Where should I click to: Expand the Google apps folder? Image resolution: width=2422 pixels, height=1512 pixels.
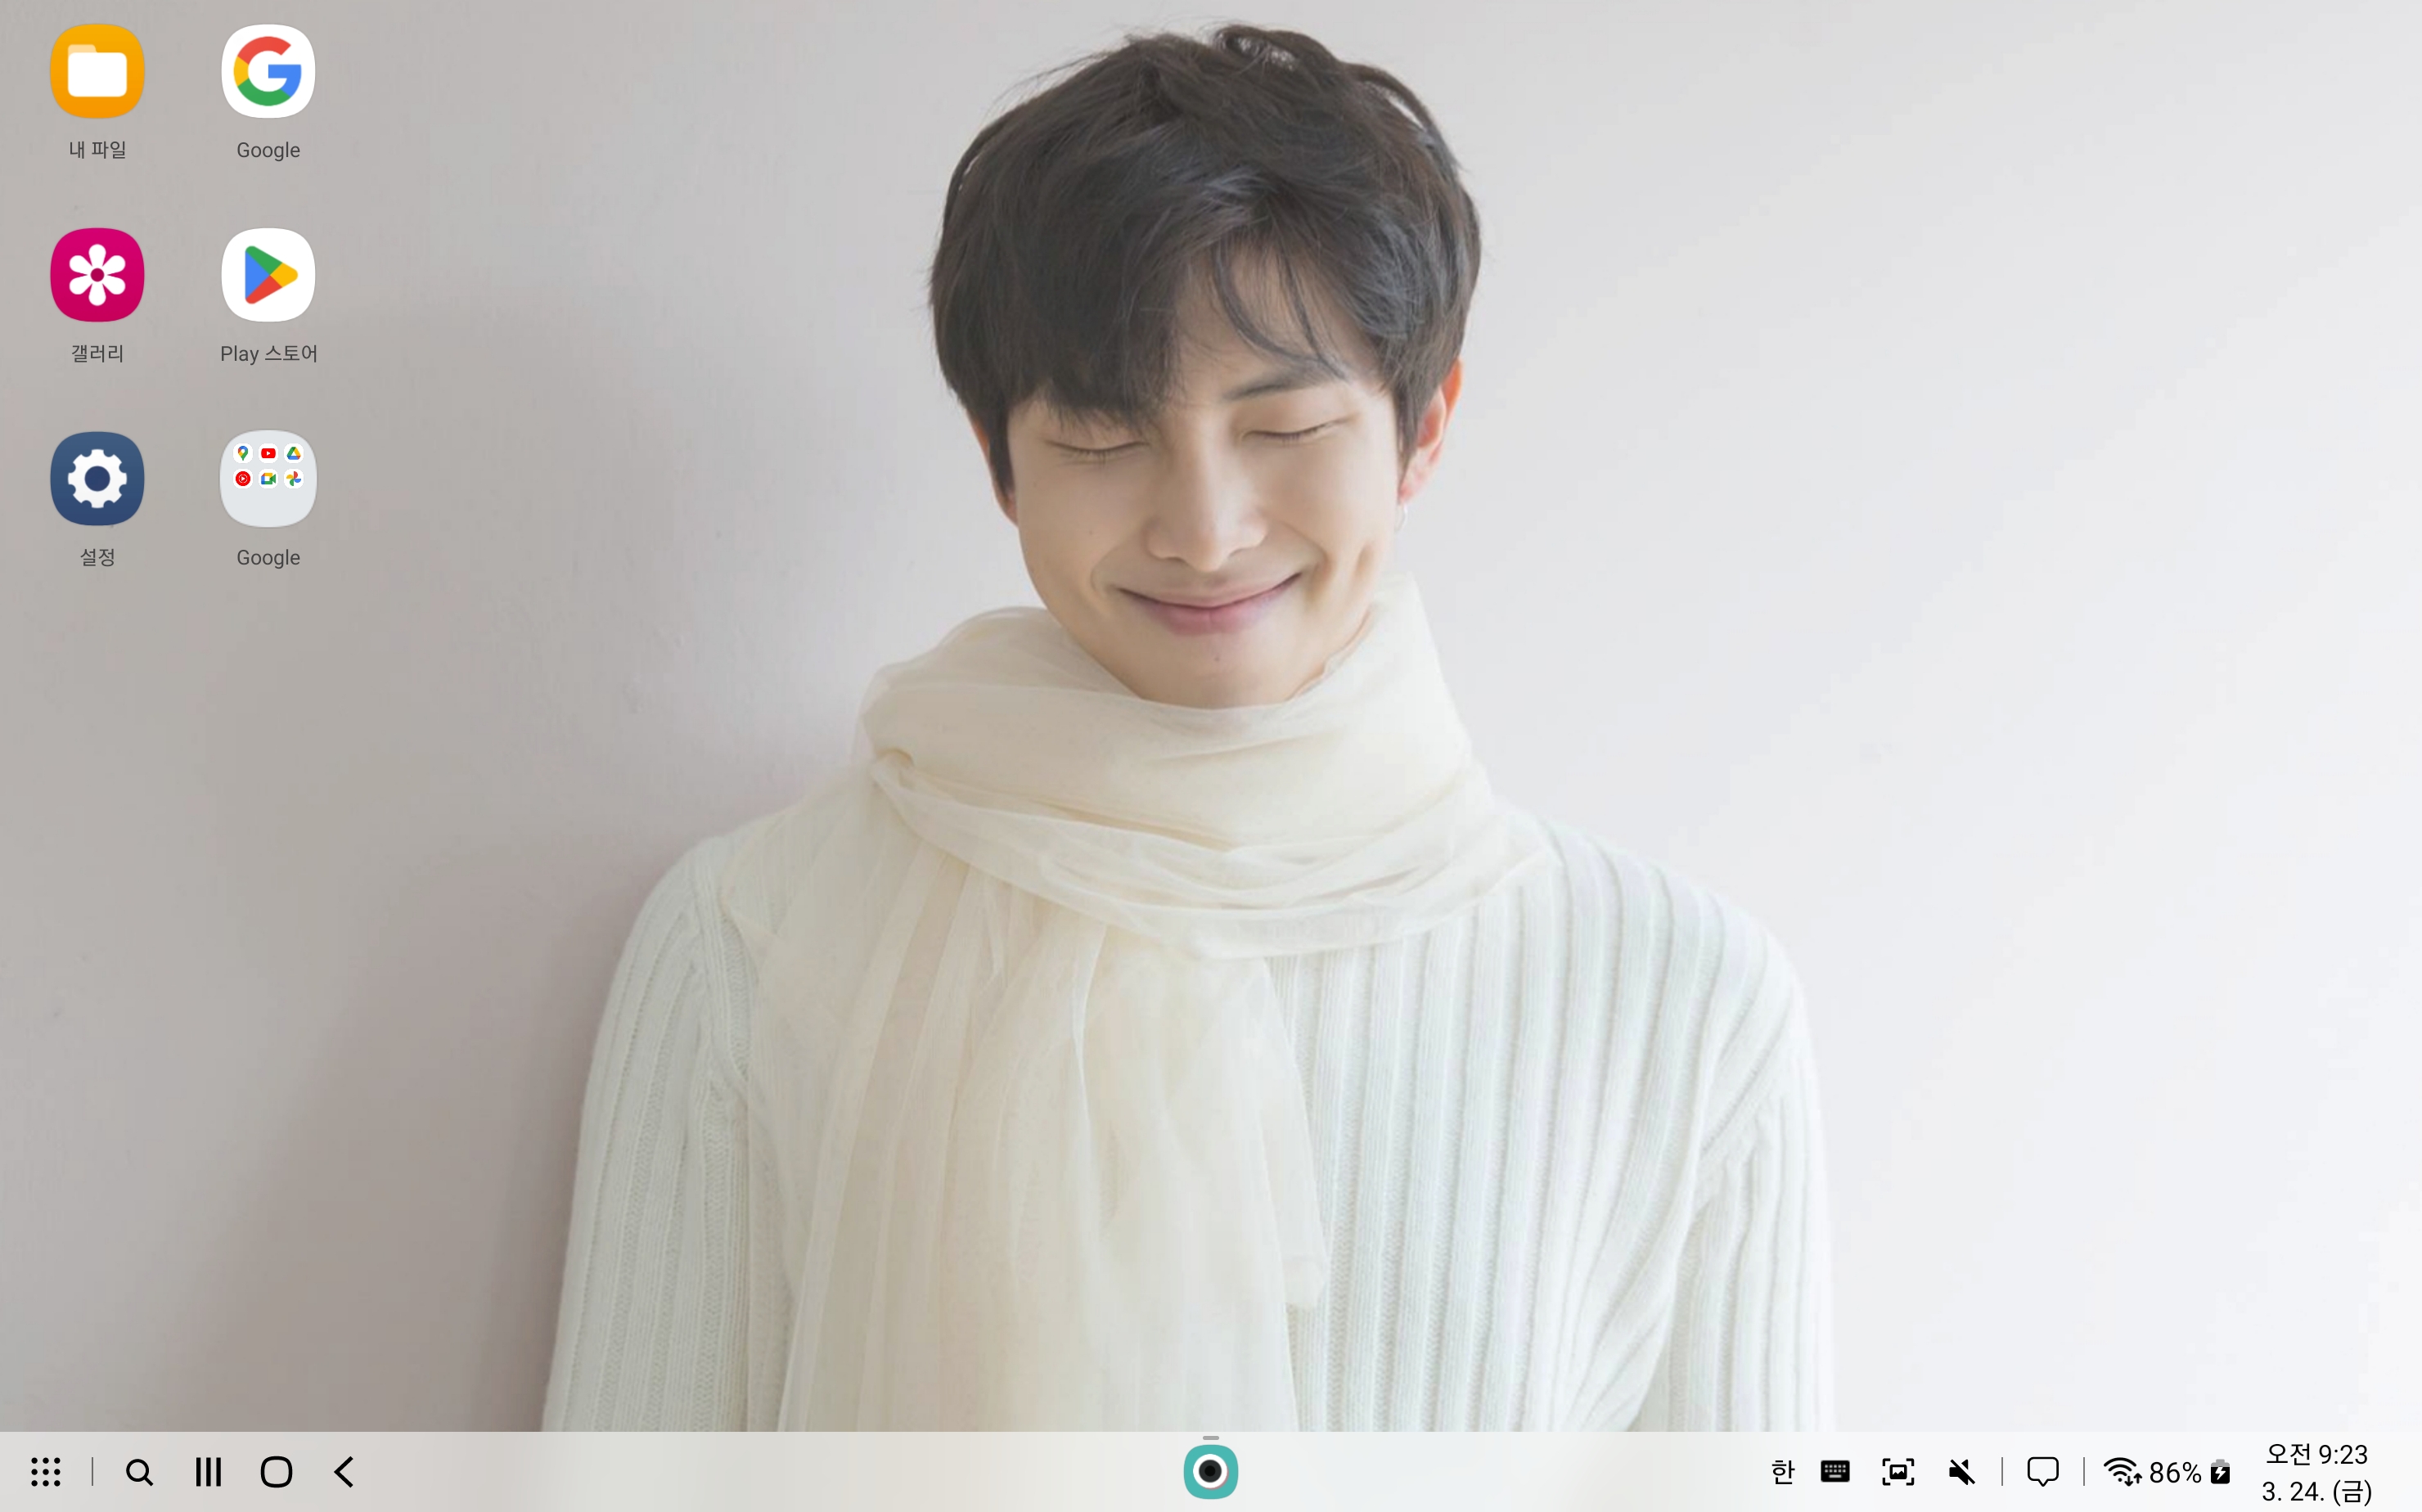click(268, 479)
